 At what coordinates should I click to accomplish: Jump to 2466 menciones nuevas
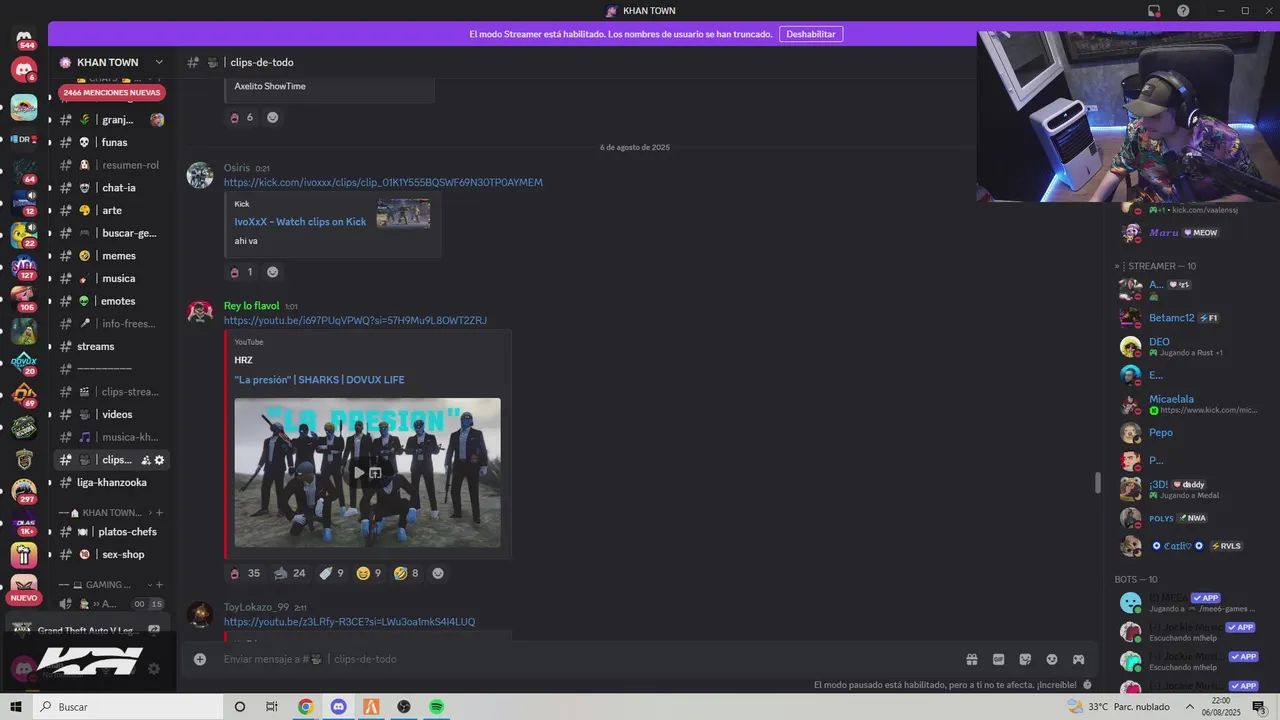coord(111,92)
